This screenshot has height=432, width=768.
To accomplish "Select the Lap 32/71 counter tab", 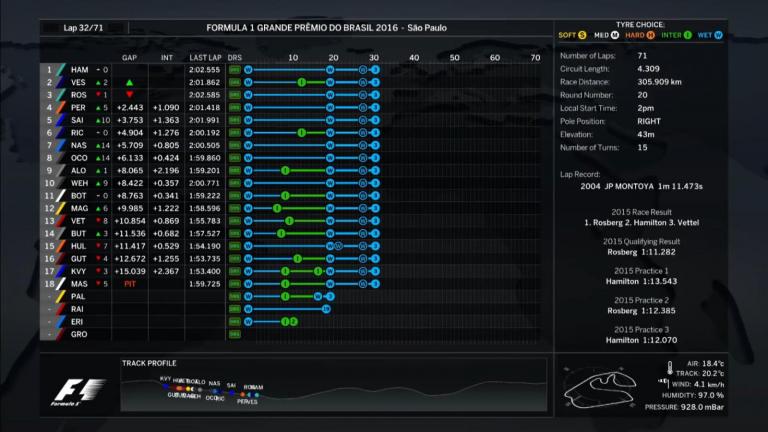I will pos(83,28).
